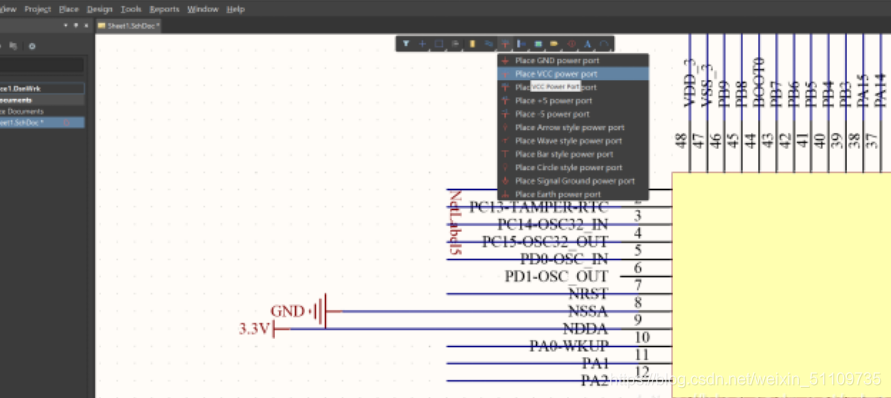Viewport: 891px width, 398px height.
Task: Click pin label PD1-OSC_OUT
Action: coord(556,277)
